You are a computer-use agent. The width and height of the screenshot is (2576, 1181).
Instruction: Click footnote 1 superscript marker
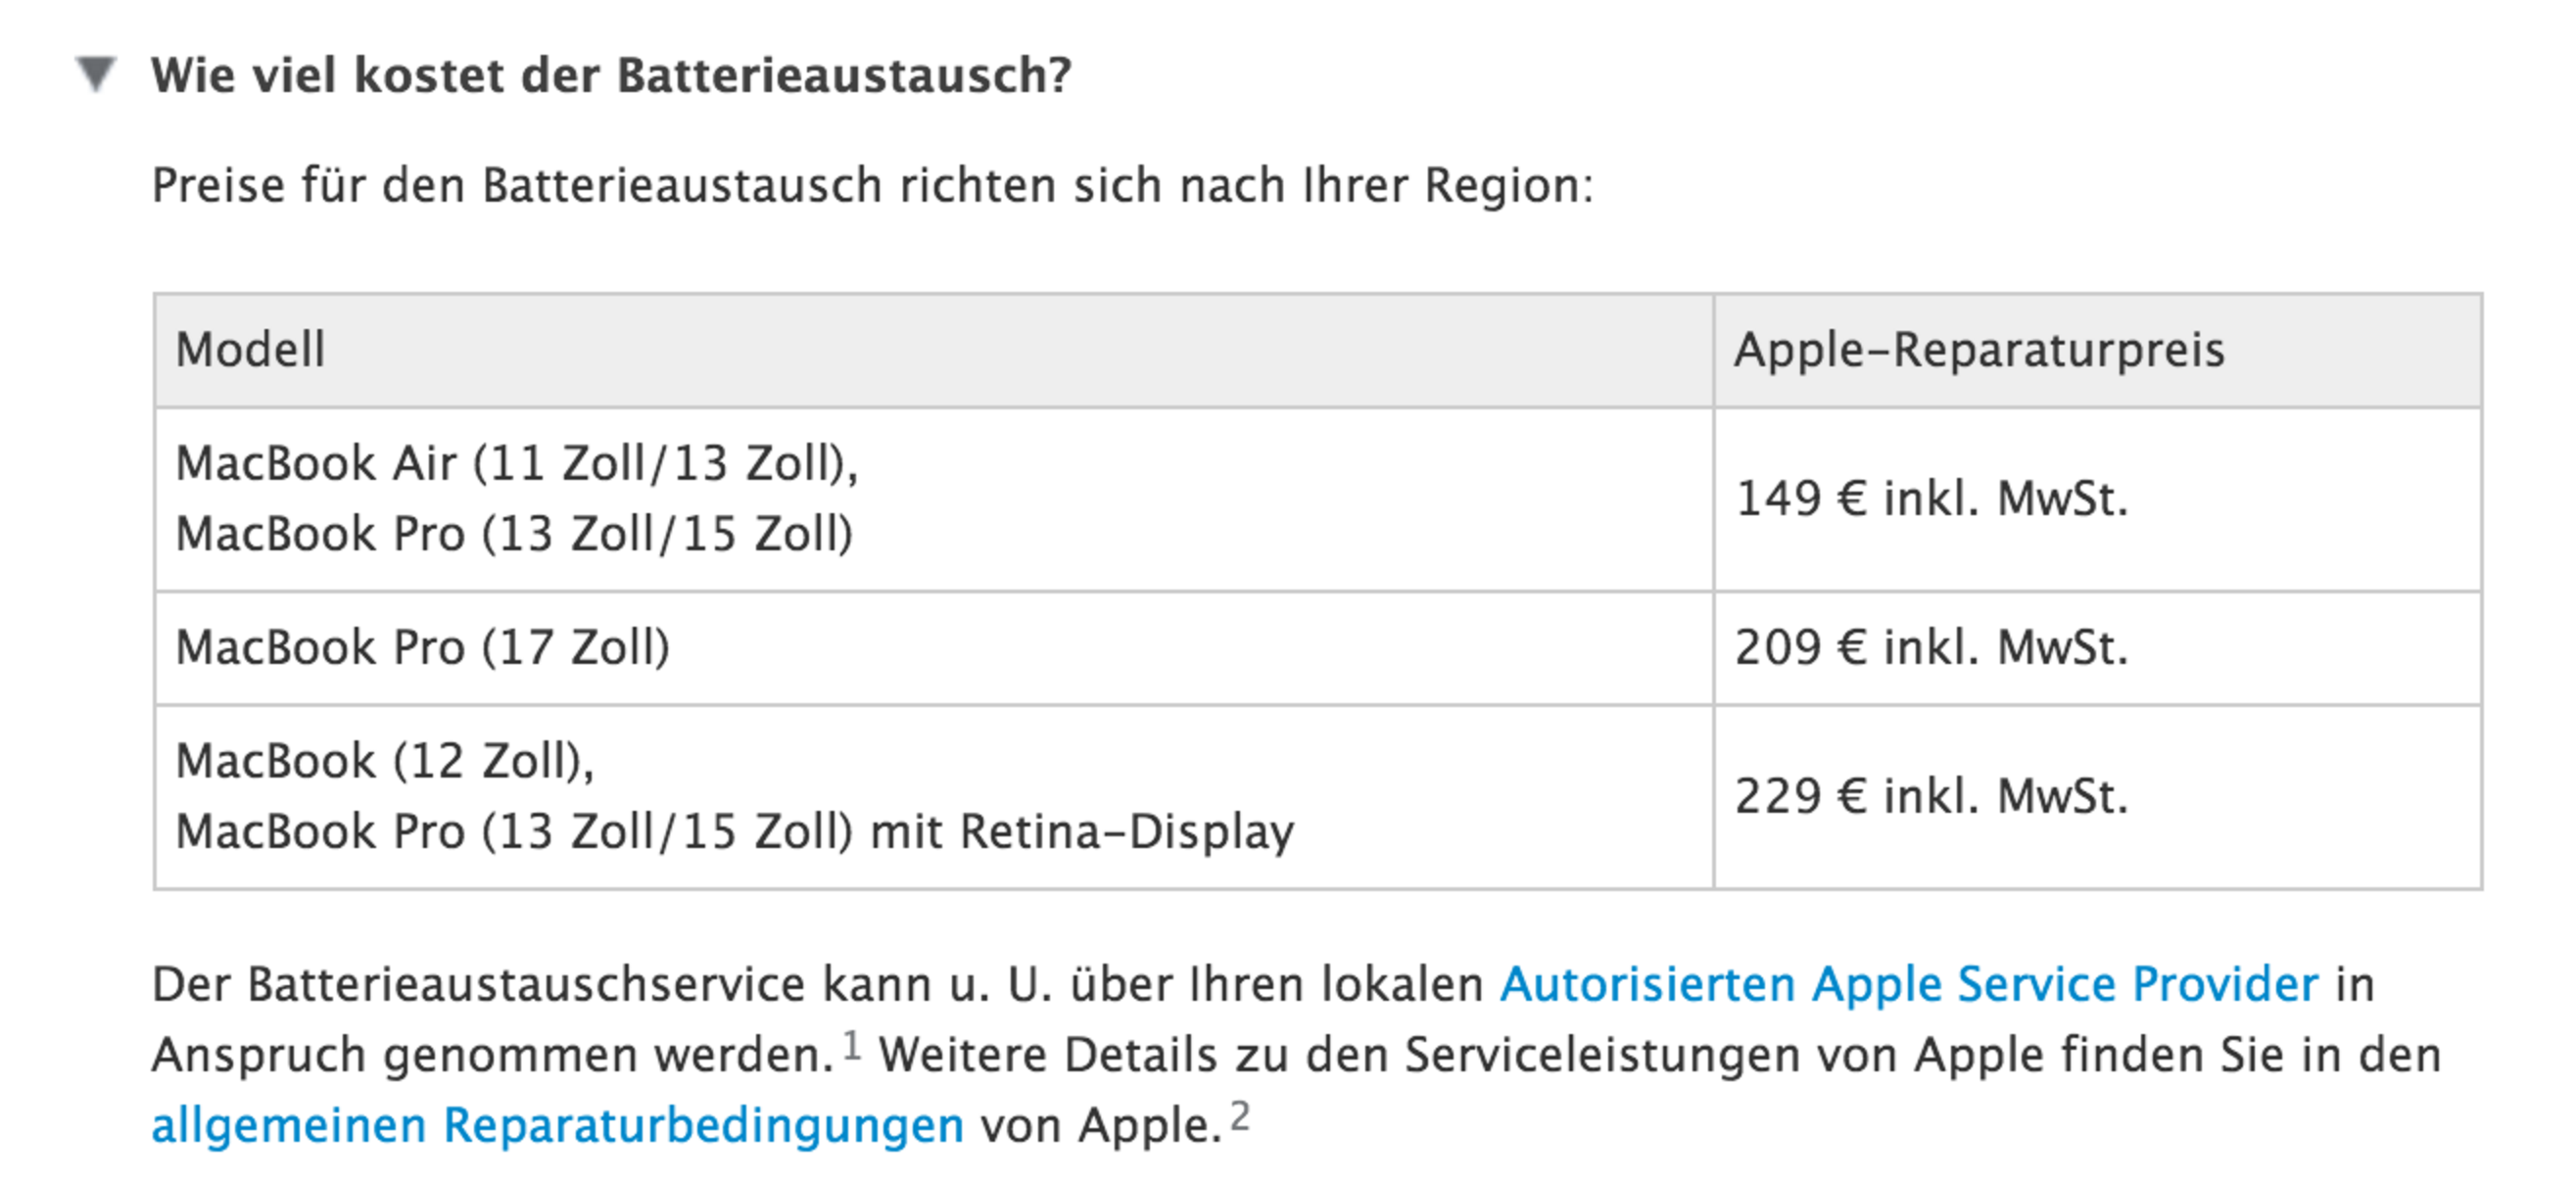[852, 1045]
